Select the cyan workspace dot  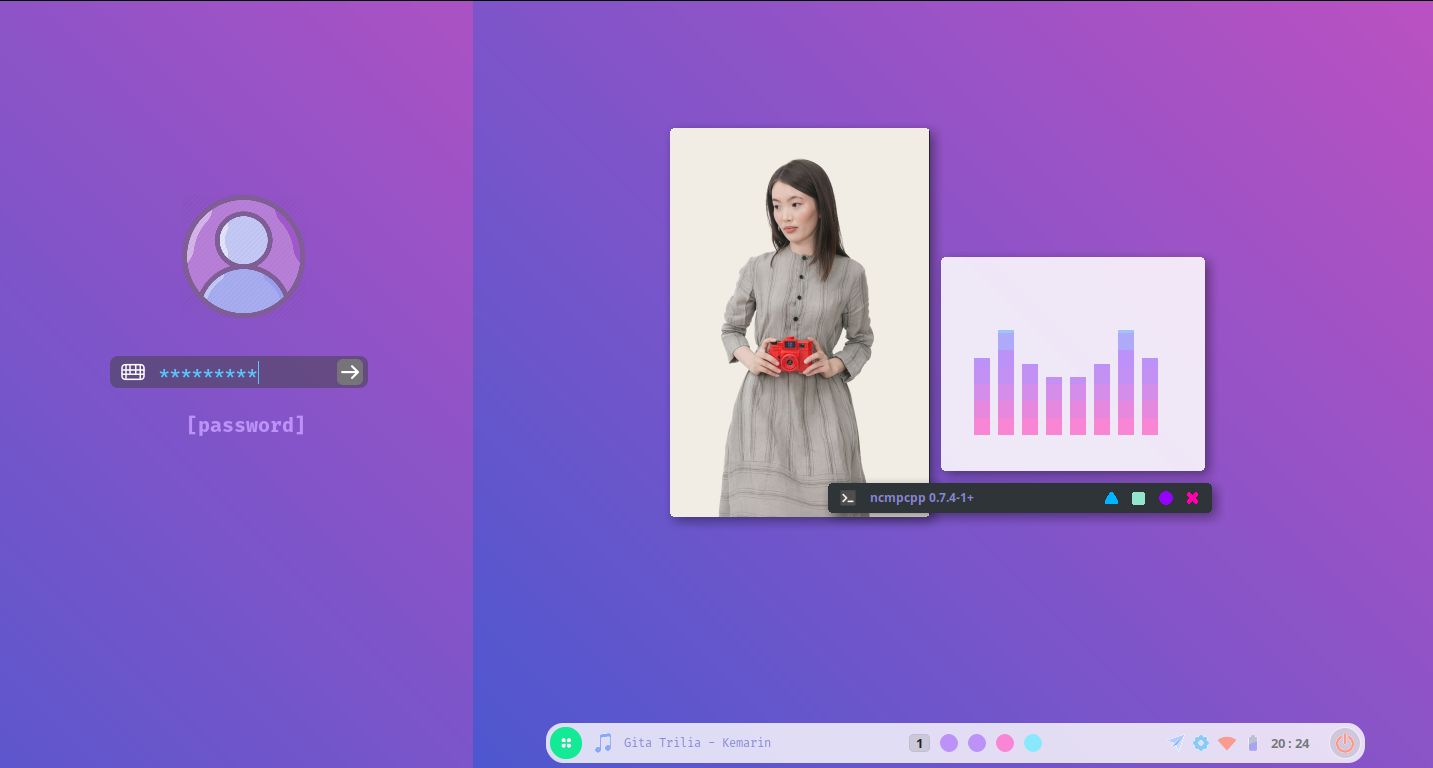pyautogui.click(x=1033, y=743)
